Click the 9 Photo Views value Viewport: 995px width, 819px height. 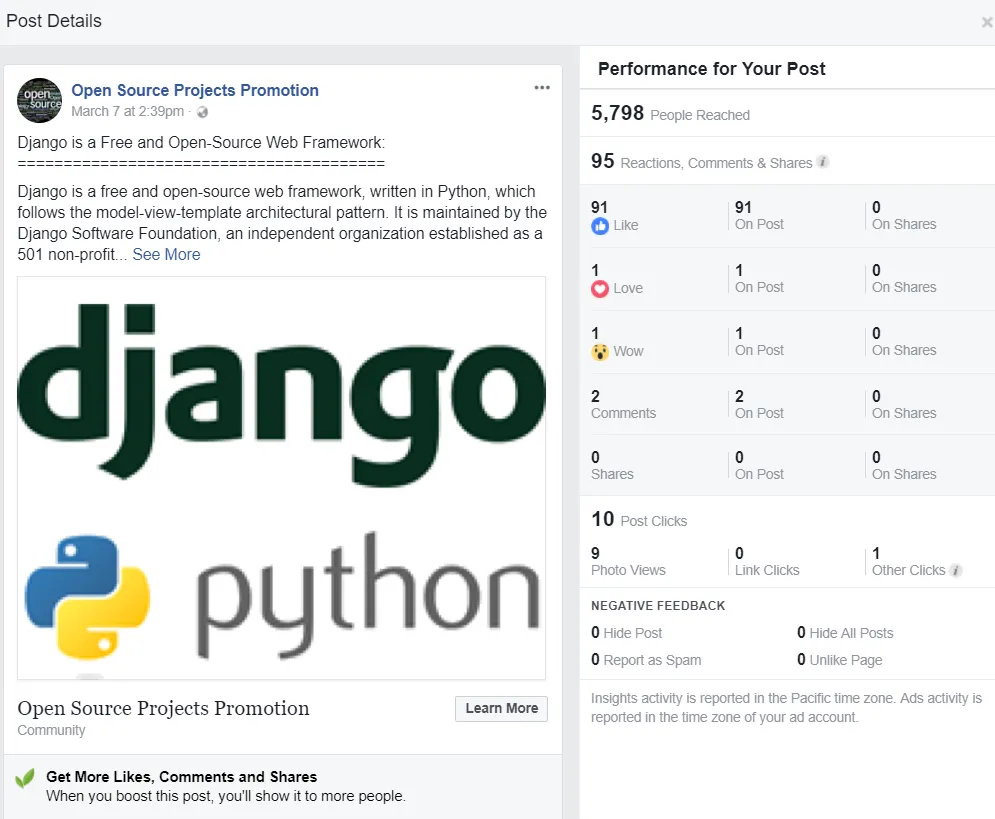(628, 561)
